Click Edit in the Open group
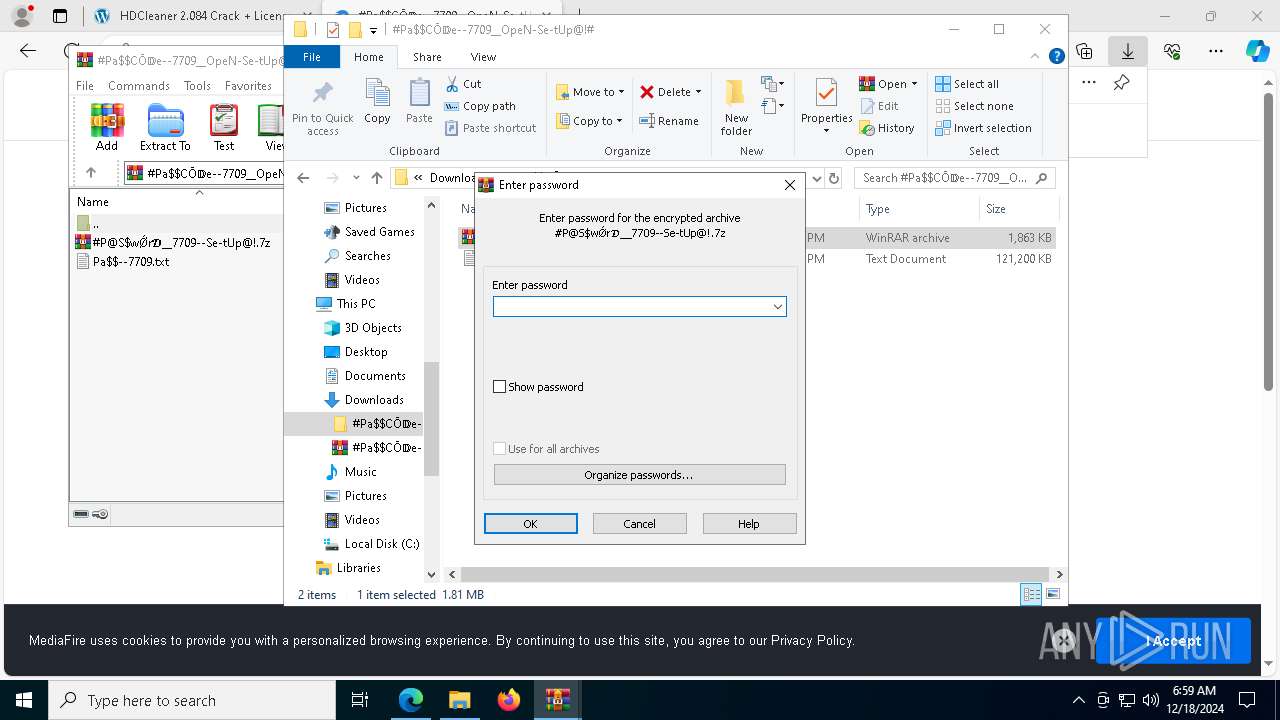The width and height of the screenshot is (1280, 720). [x=879, y=106]
